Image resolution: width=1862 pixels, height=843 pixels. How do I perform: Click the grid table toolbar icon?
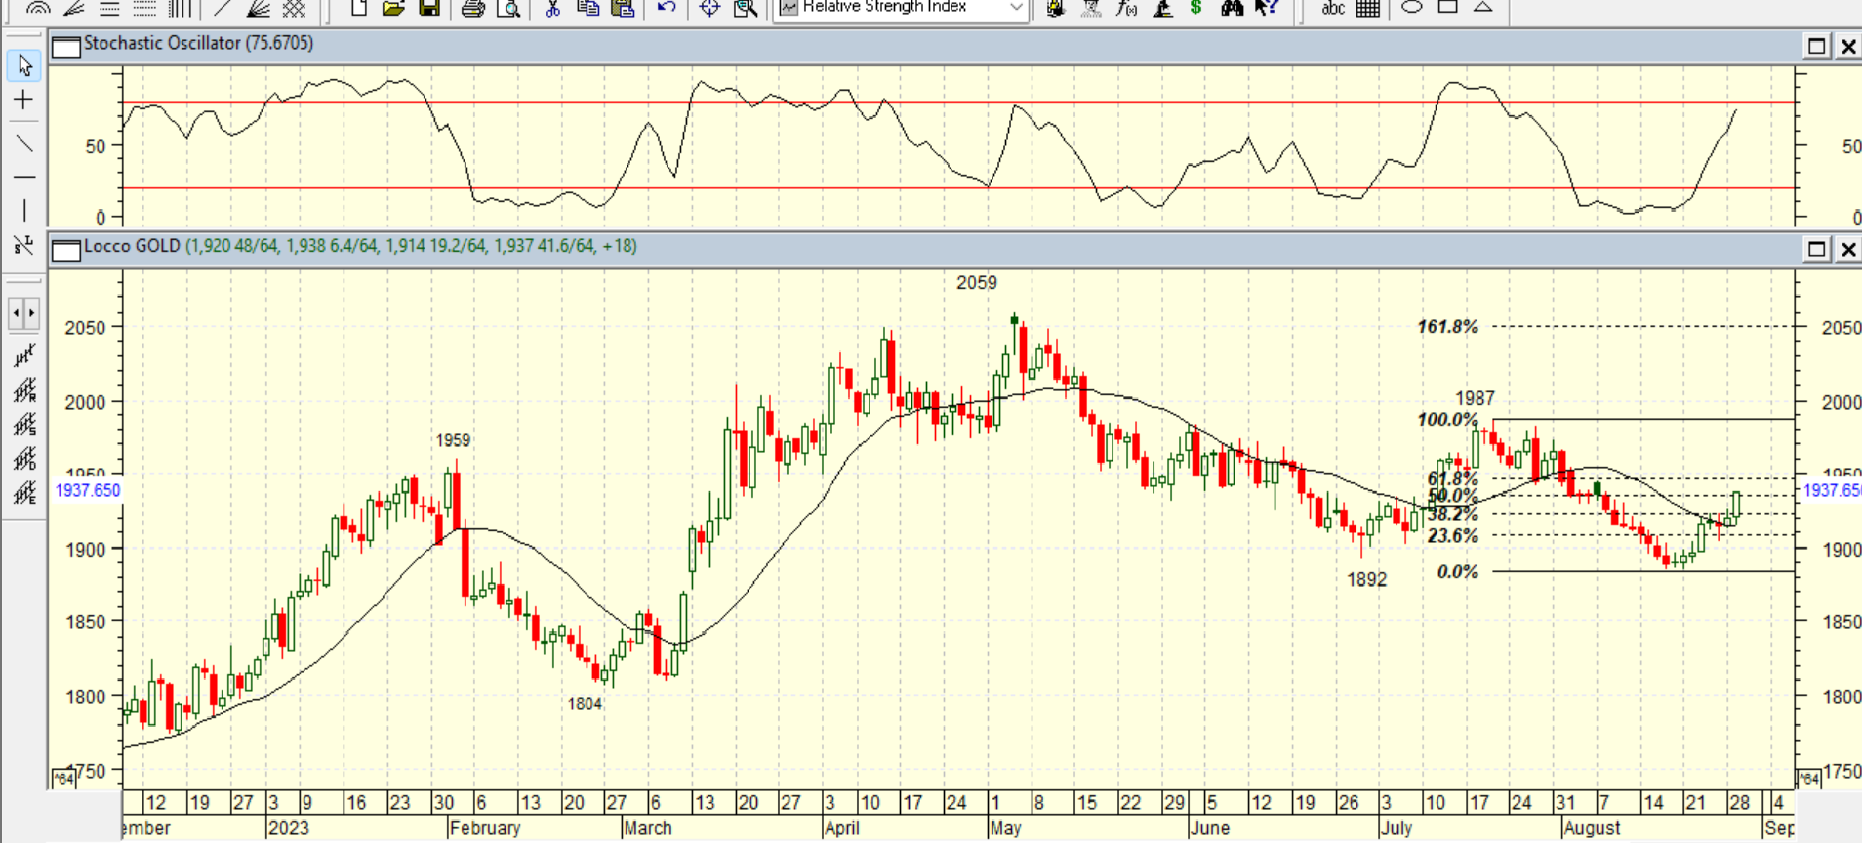point(1368,8)
